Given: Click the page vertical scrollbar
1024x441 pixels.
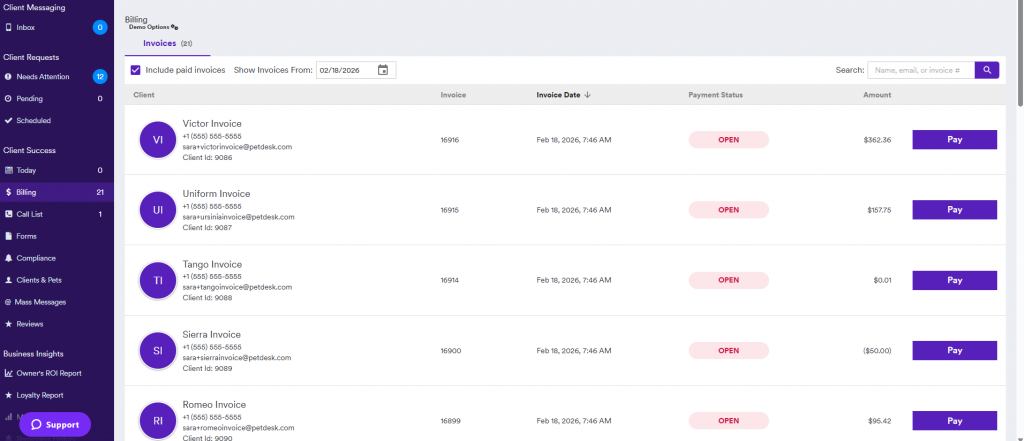Looking at the screenshot, I should tap(1020, 52).
